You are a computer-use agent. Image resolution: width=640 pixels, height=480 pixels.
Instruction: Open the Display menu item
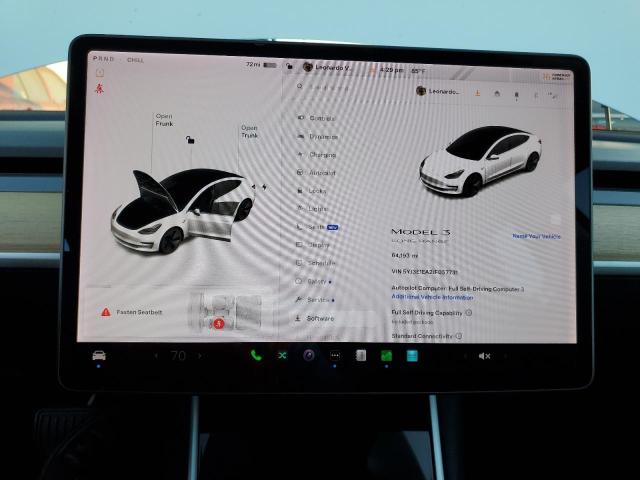click(313, 245)
